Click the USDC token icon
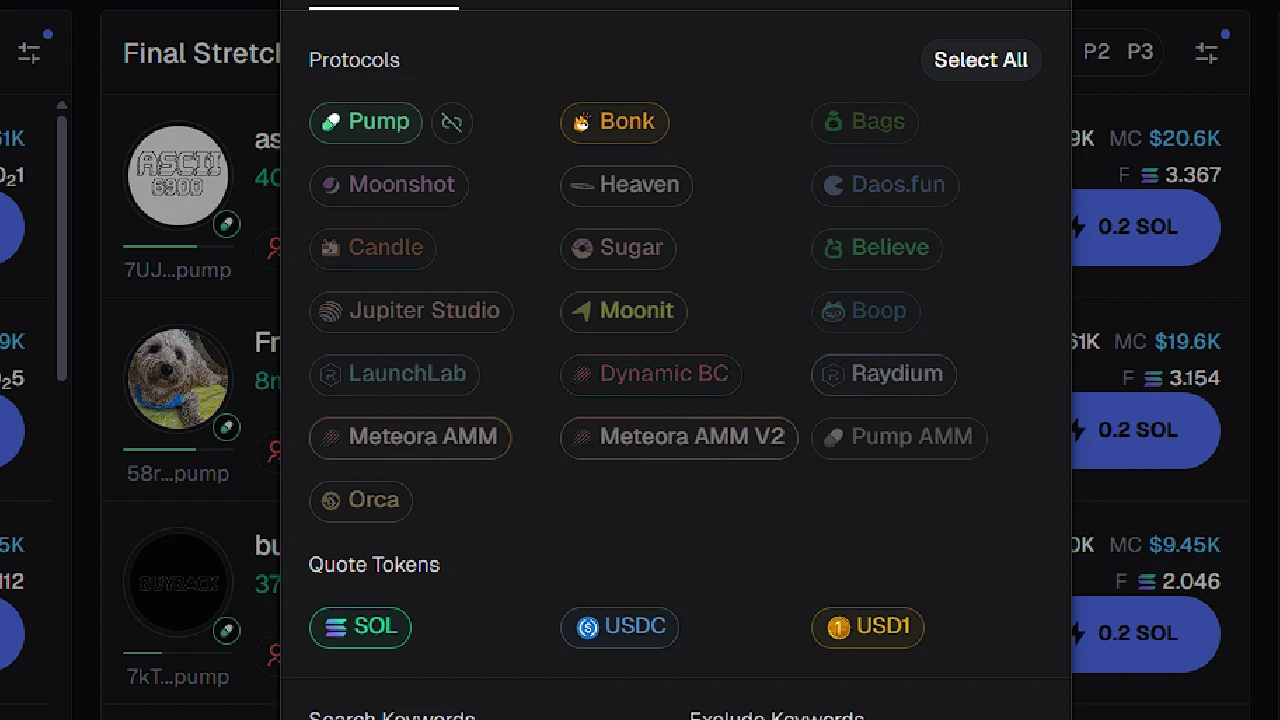 coord(588,627)
